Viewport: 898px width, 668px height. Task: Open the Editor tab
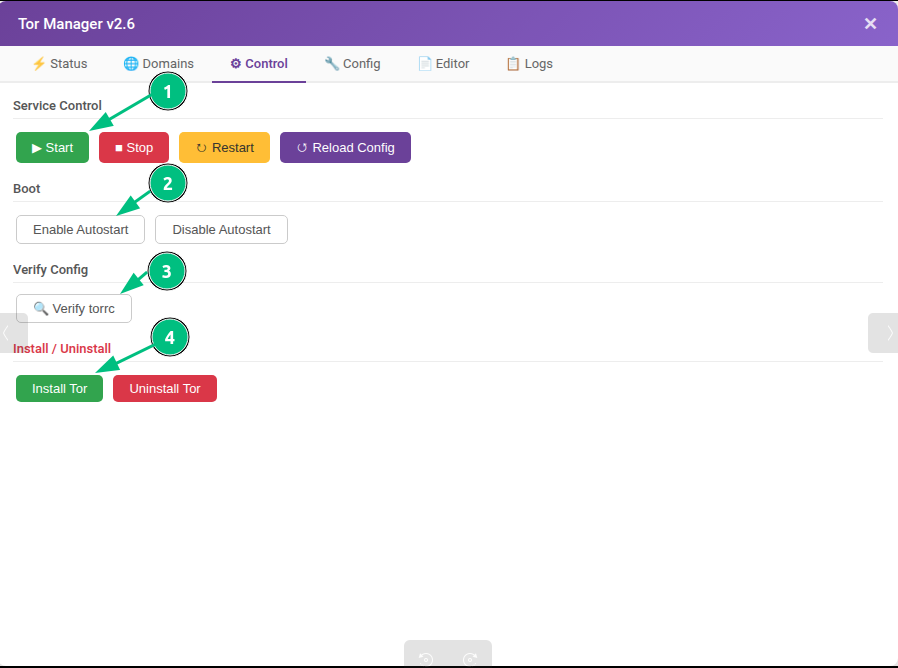point(444,64)
